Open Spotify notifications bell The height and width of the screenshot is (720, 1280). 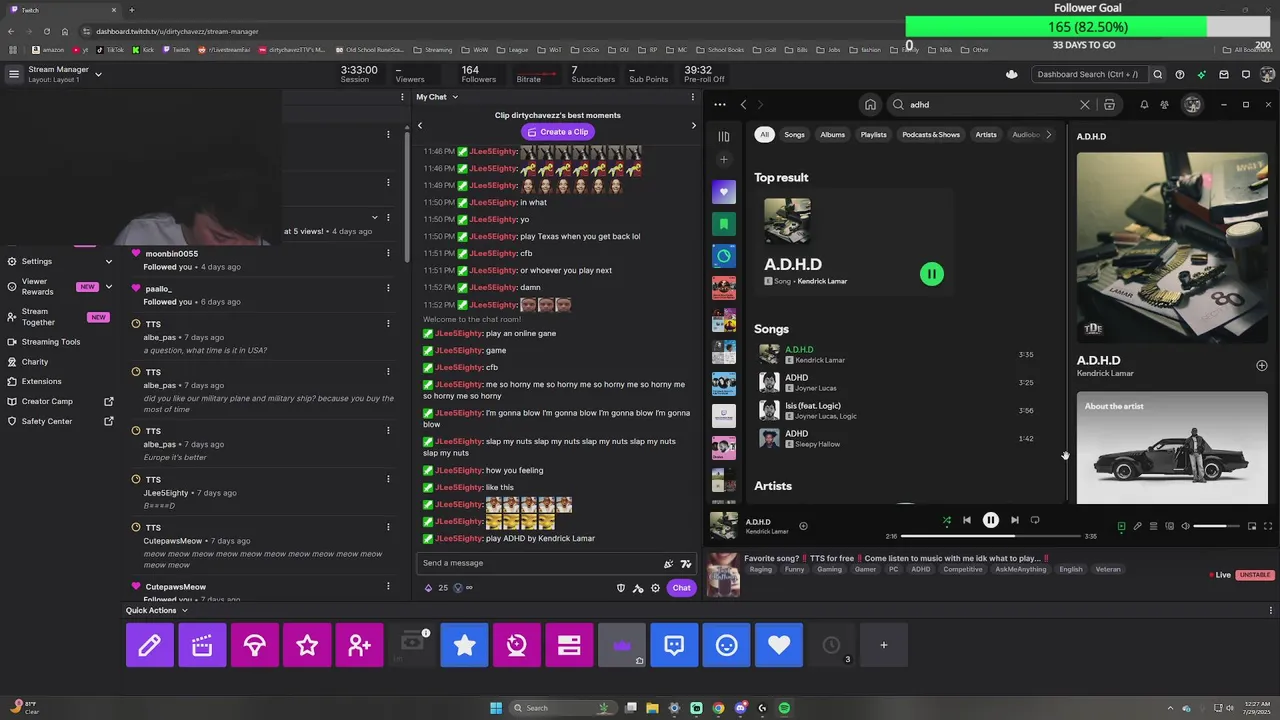pos(1144,104)
